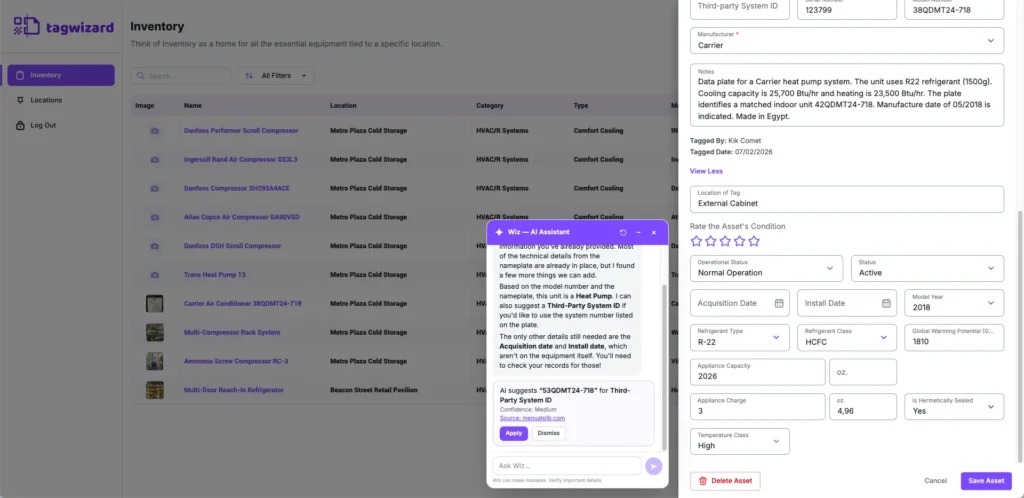Rate asset condition four stars
This screenshot has width=1024, height=498.
739,241
